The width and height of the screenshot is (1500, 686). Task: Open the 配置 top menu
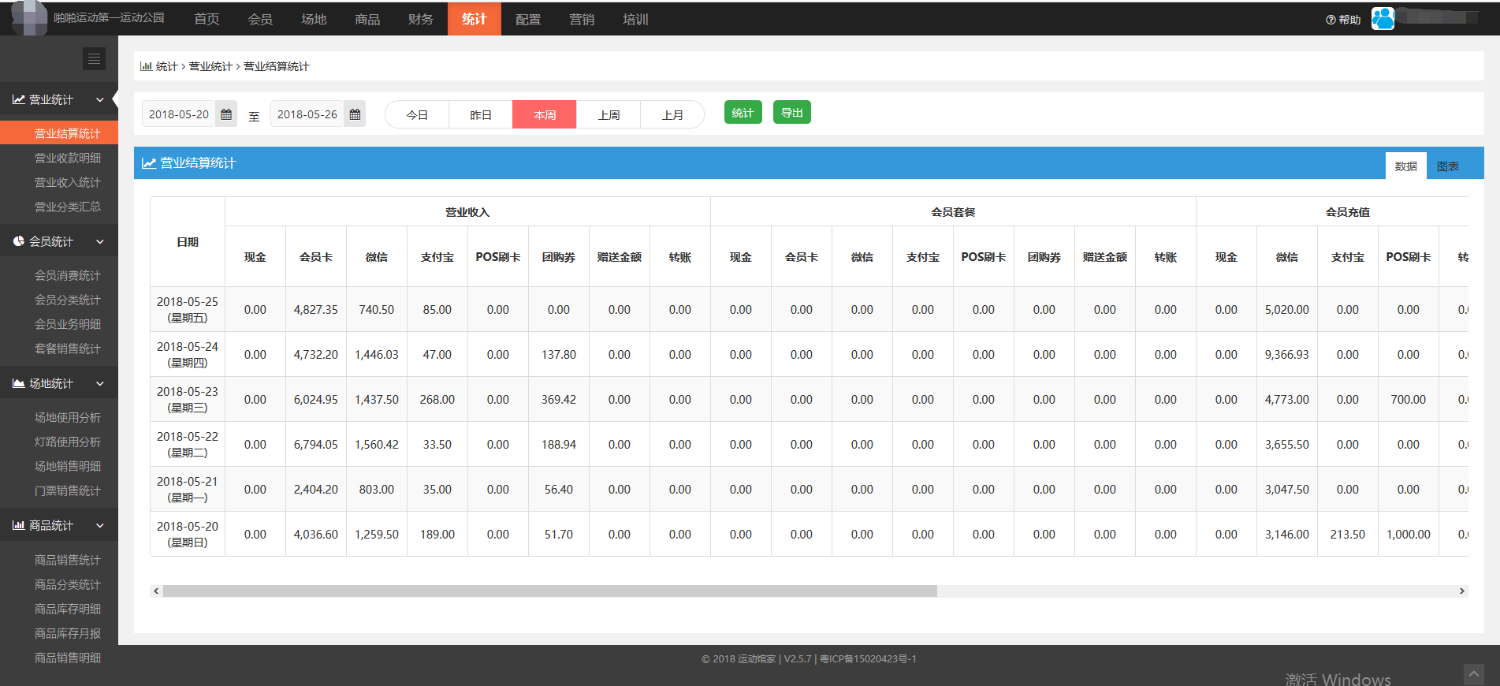tap(528, 19)
